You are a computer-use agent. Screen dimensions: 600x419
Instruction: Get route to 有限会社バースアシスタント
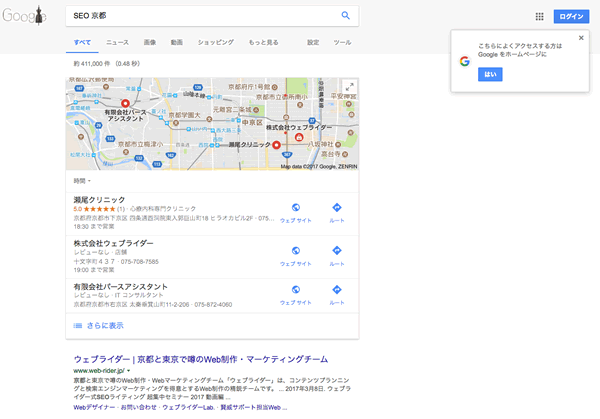point(337,294)
